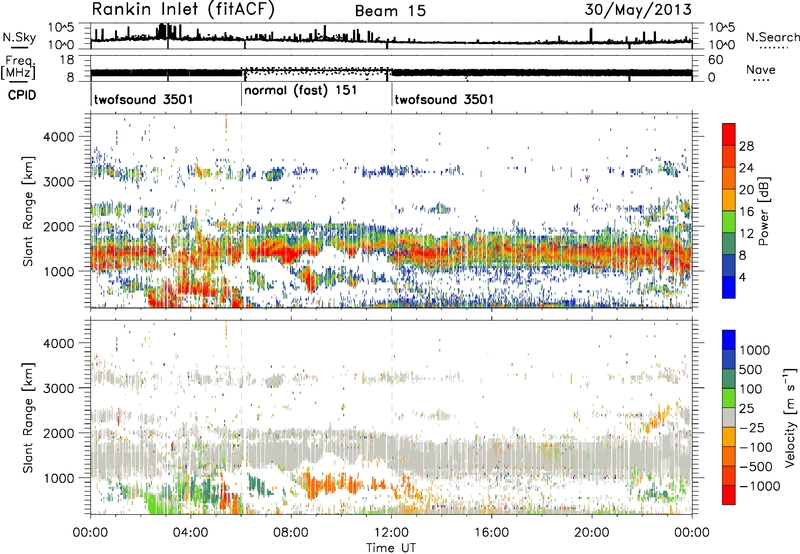Click the "N.Search" legend label
800x554 pixels.
(772, 37)
